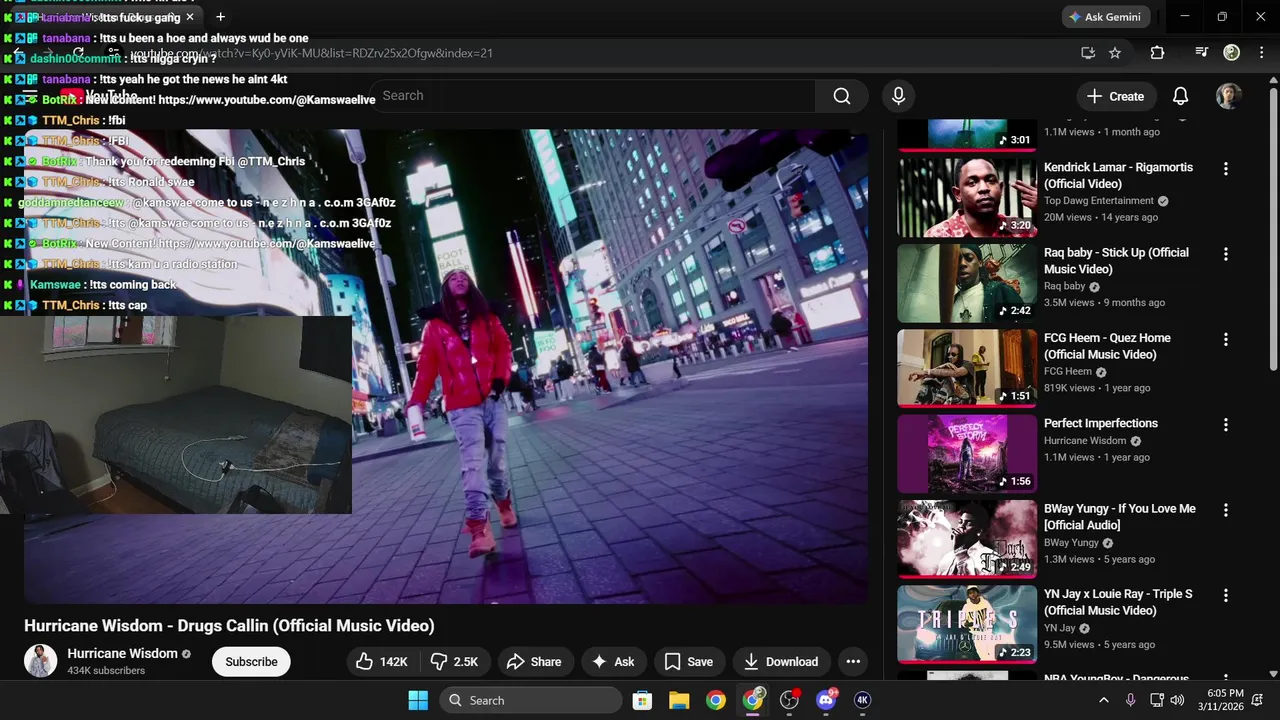Play the Raq baby Stick Up thumbnail
This screenshot has width=1280, height=720.
pos(967,283)
